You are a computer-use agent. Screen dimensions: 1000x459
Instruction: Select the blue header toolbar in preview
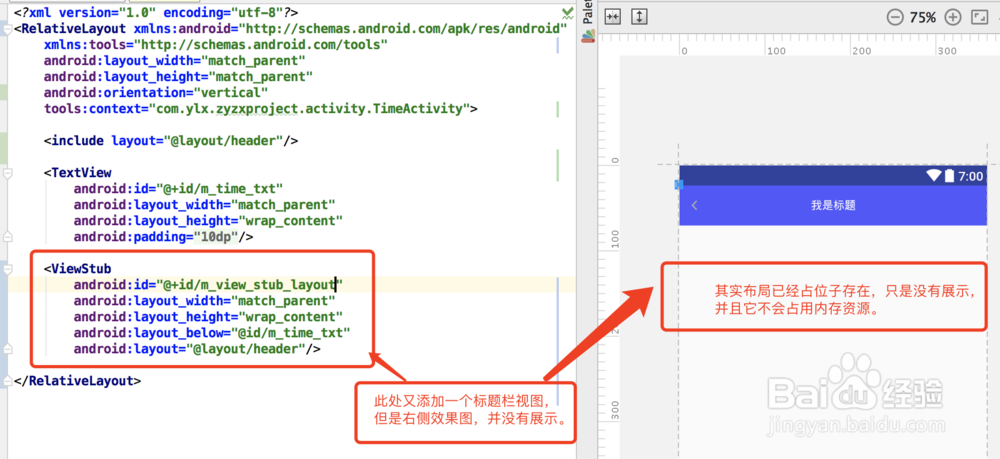[x=833, y=205]
